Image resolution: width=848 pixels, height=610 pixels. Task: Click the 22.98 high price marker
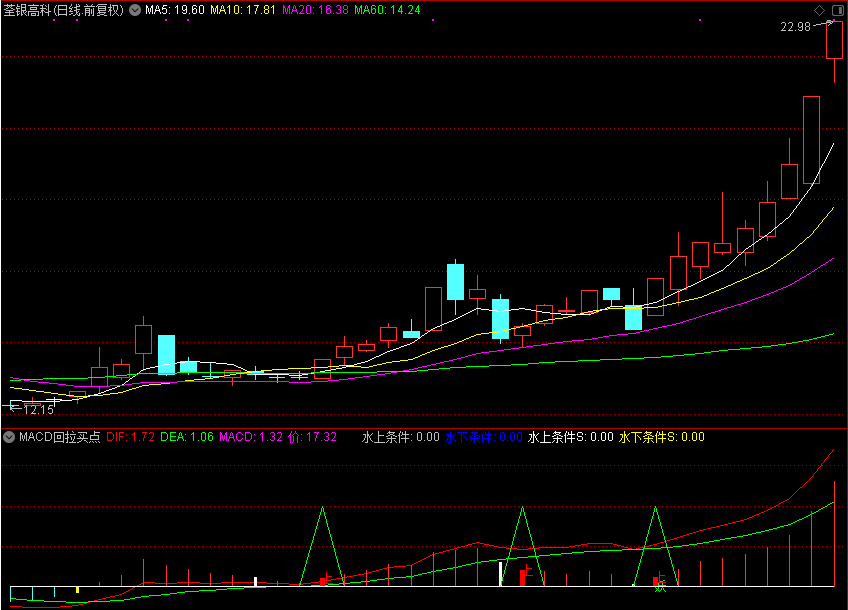[x=796, y=27]
